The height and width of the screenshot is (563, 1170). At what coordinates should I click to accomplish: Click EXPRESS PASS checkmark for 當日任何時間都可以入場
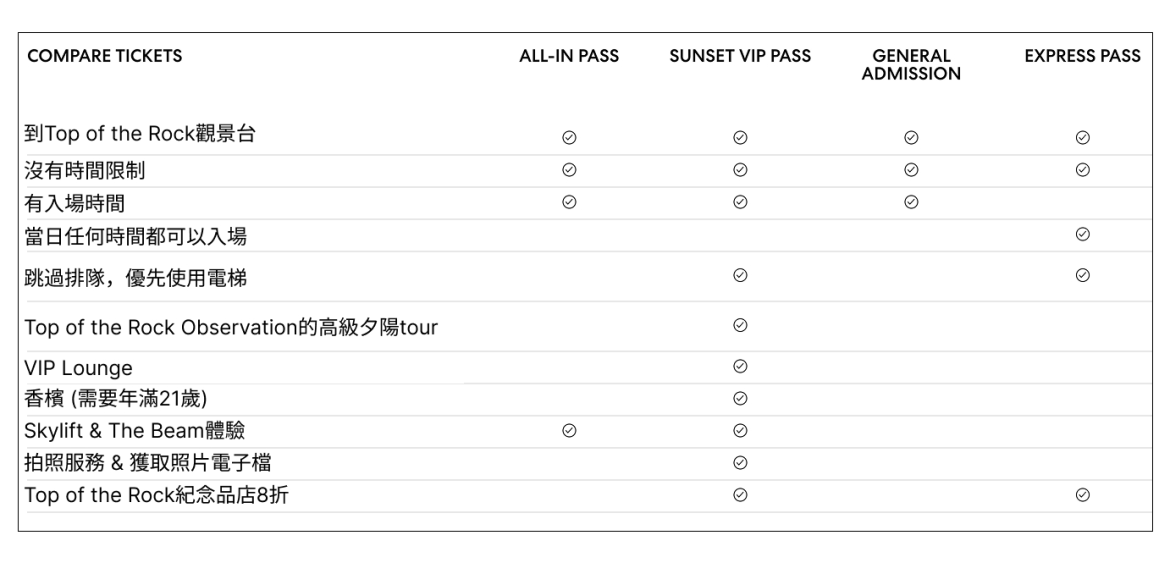[1082, 233]
